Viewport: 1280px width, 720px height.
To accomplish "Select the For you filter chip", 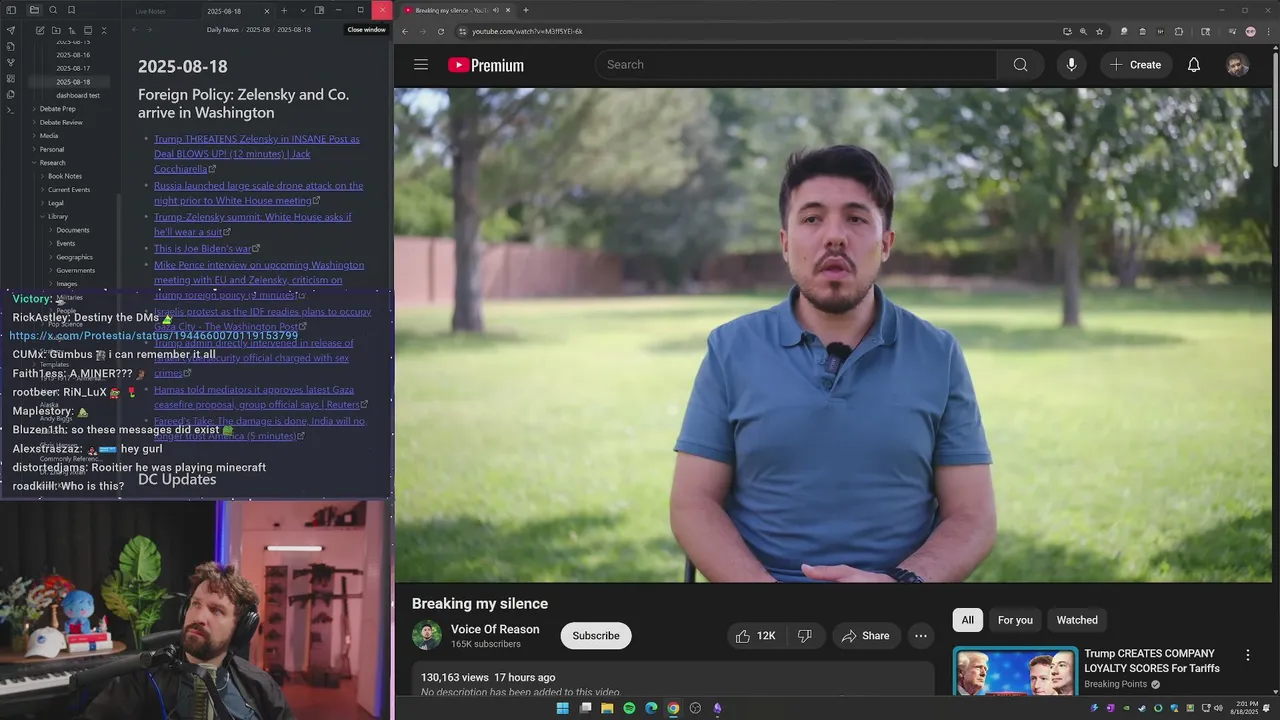I will [x=1015, y=620].
